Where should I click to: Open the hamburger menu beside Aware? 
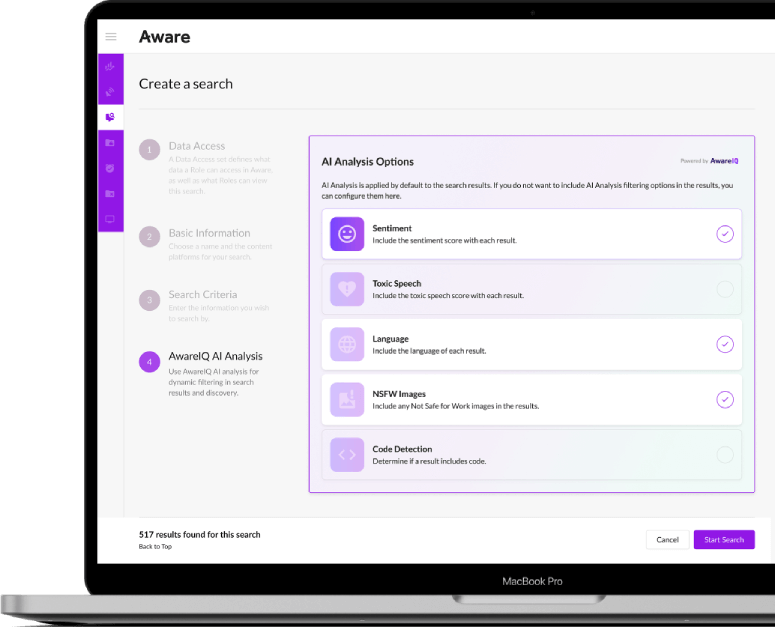(111, 37)
